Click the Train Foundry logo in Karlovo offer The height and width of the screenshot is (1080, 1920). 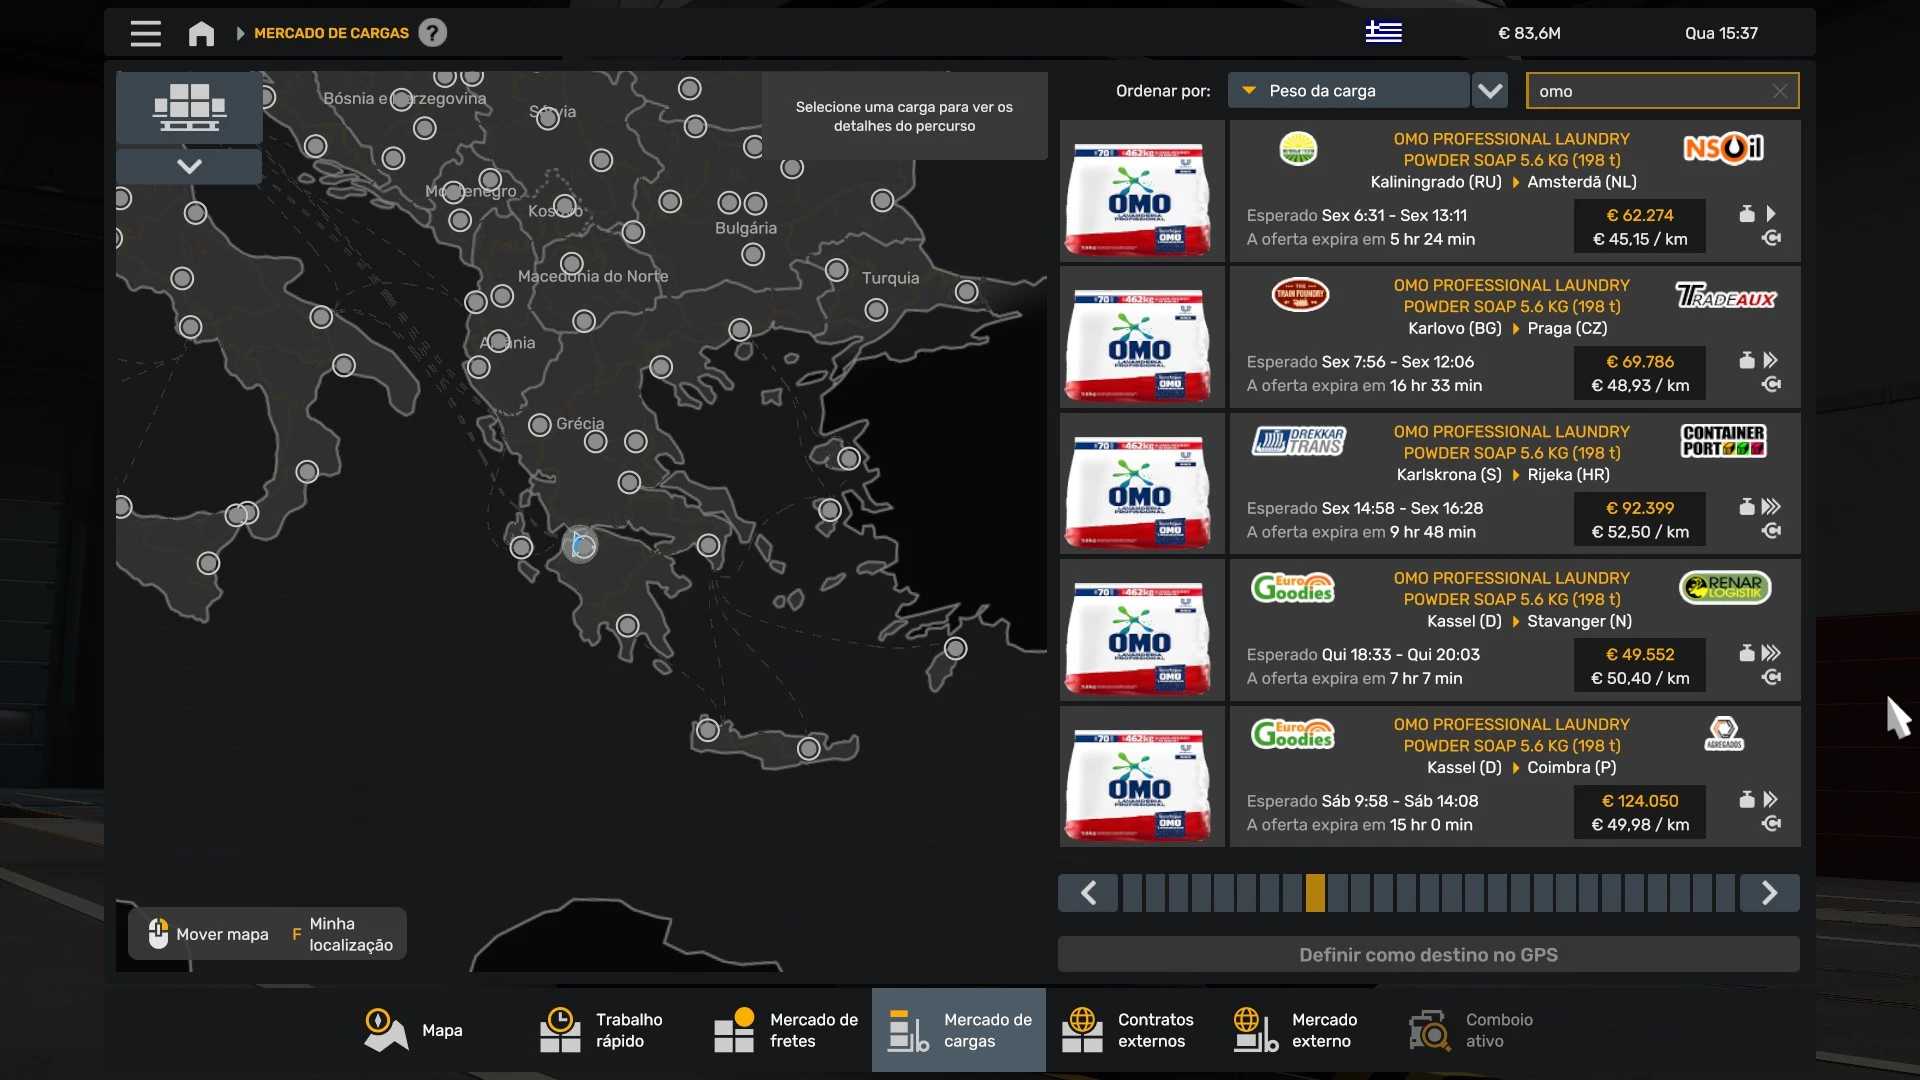pos(1300,294)
